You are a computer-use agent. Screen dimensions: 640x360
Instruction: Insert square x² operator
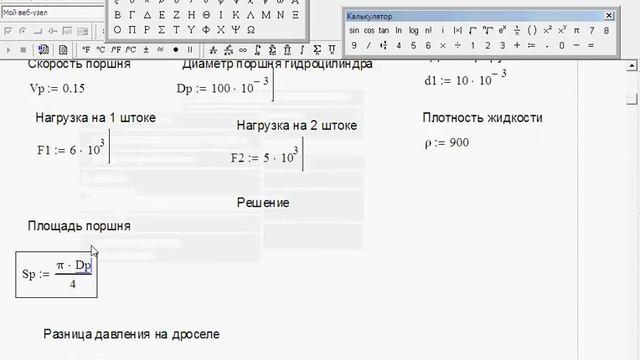(547, 31)
